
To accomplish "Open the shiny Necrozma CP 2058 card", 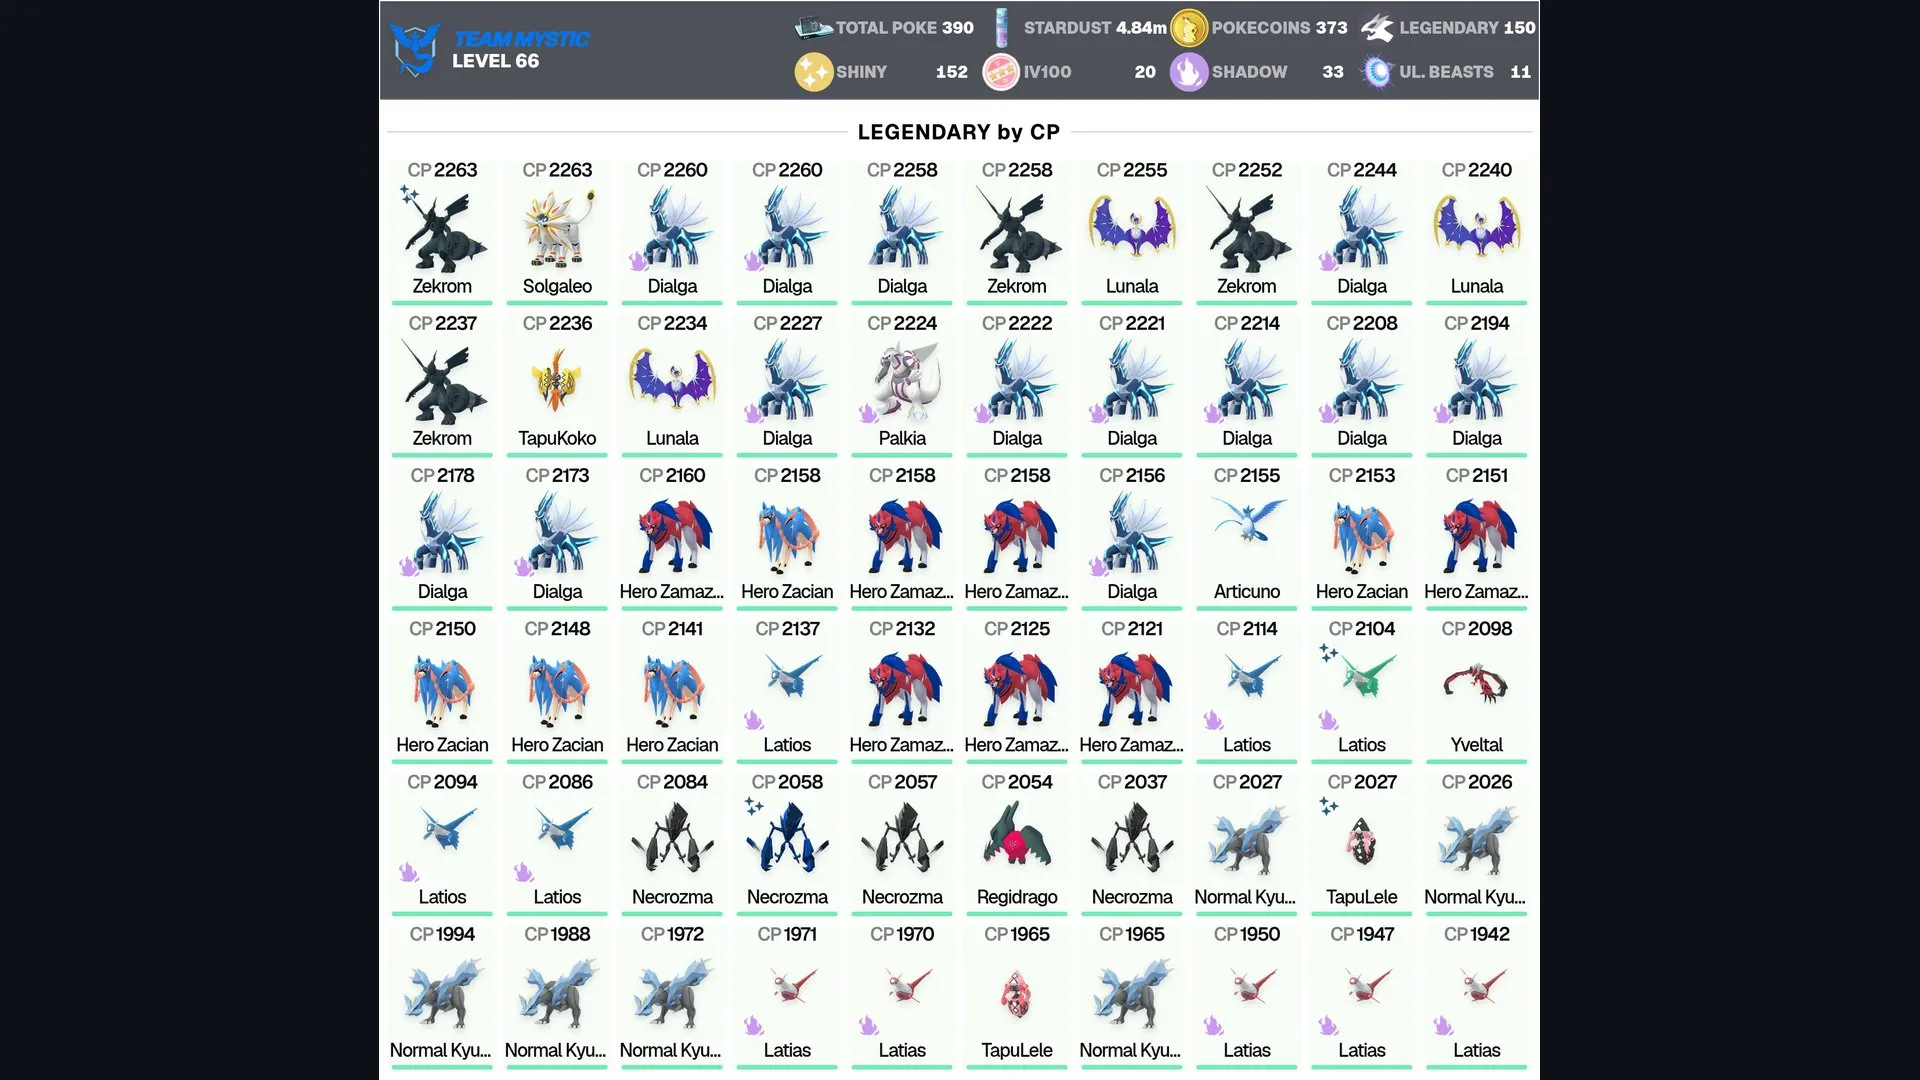I will pyautogui.click(x=787, y=842).
